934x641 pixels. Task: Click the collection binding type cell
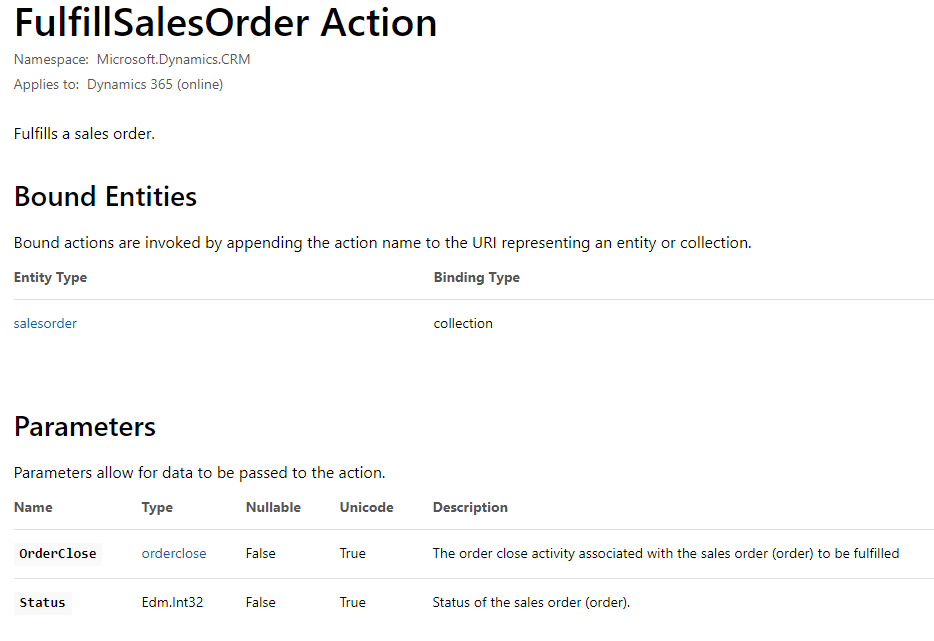click(x=463, y=323)
